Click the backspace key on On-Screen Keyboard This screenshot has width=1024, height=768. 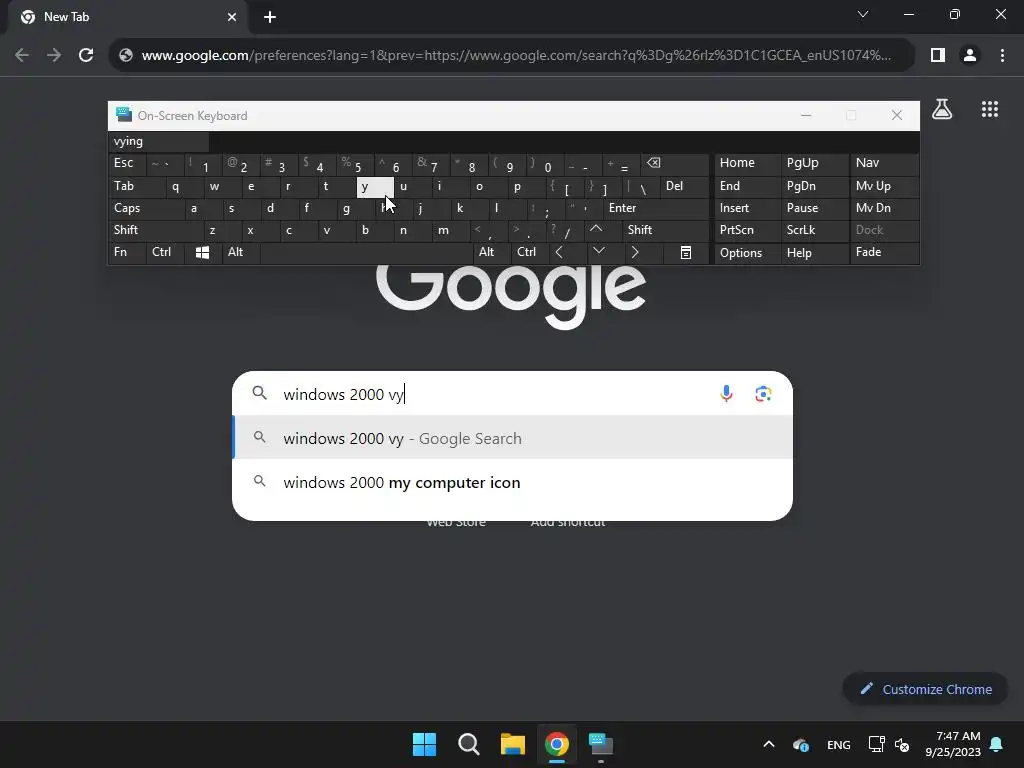point(677,163)
